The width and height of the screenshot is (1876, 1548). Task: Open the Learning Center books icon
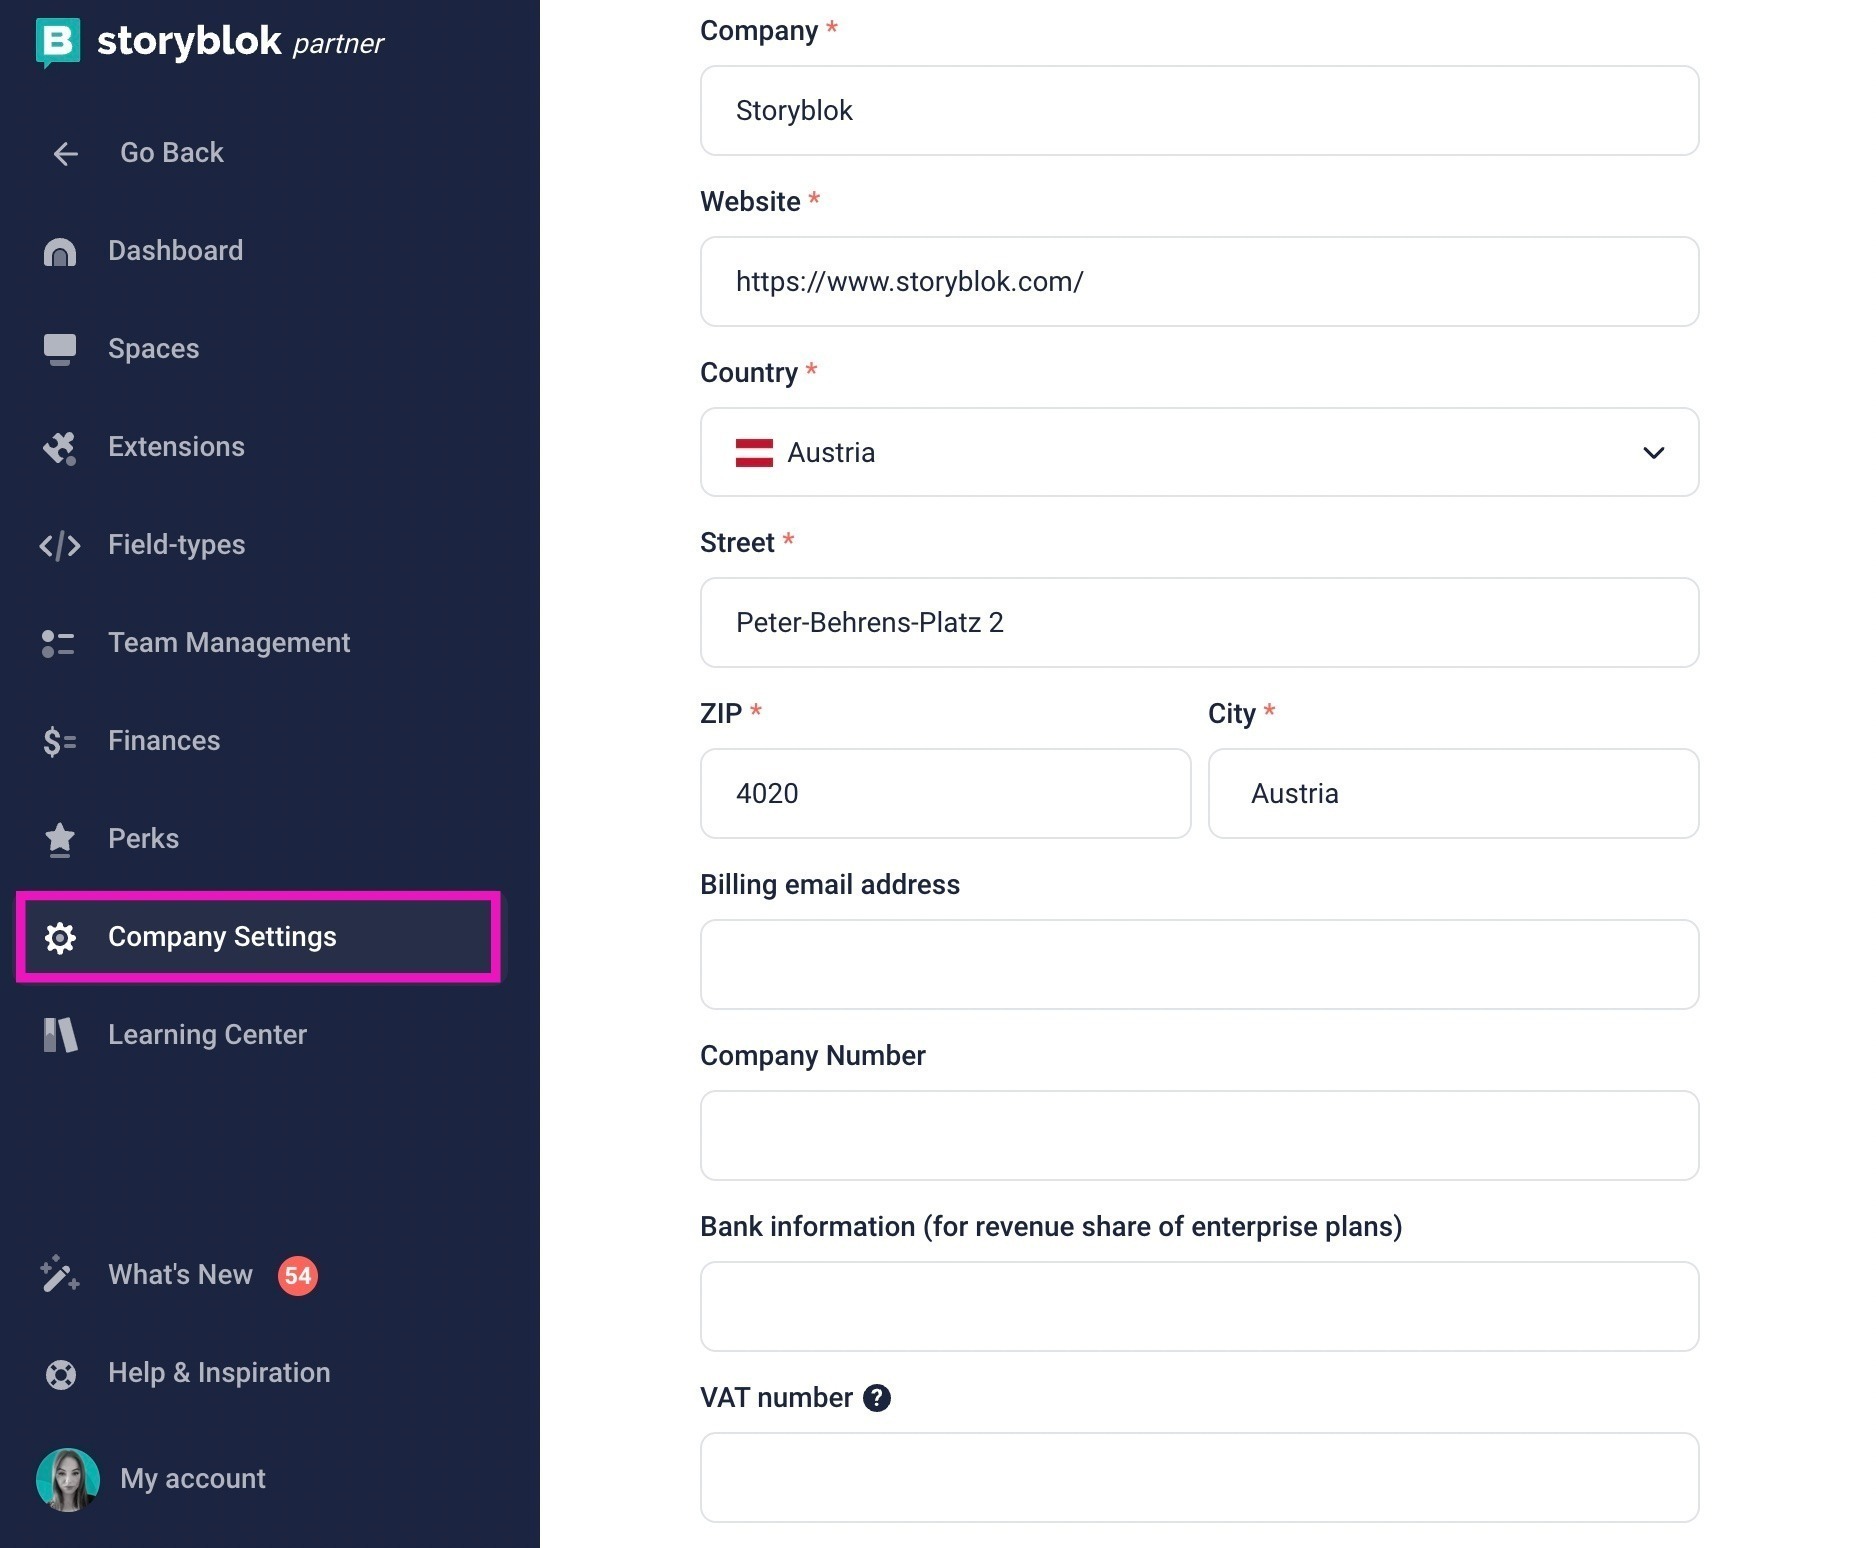[x=60, y=1035]
